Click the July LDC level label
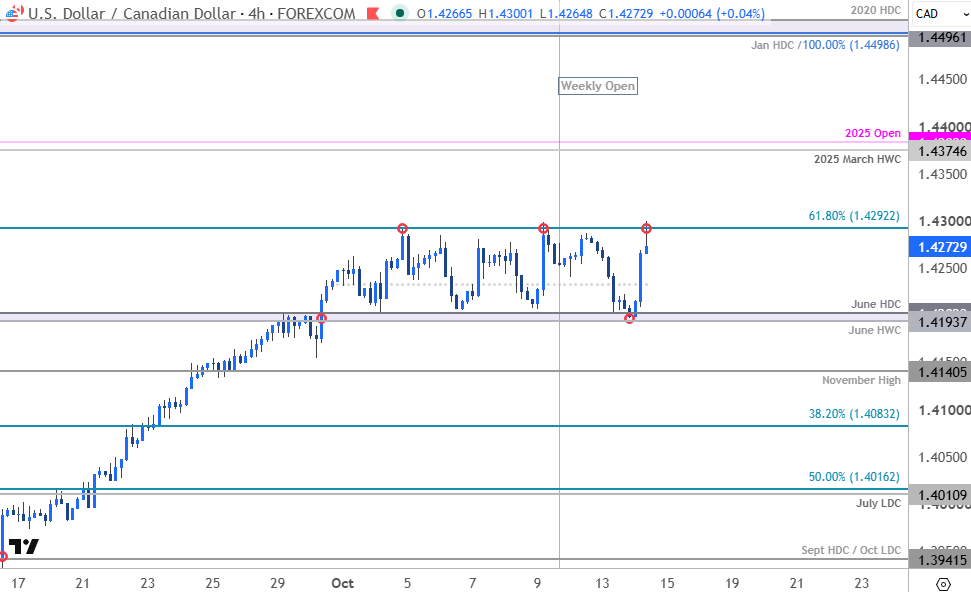971x592 pixels. pos(879,503)
